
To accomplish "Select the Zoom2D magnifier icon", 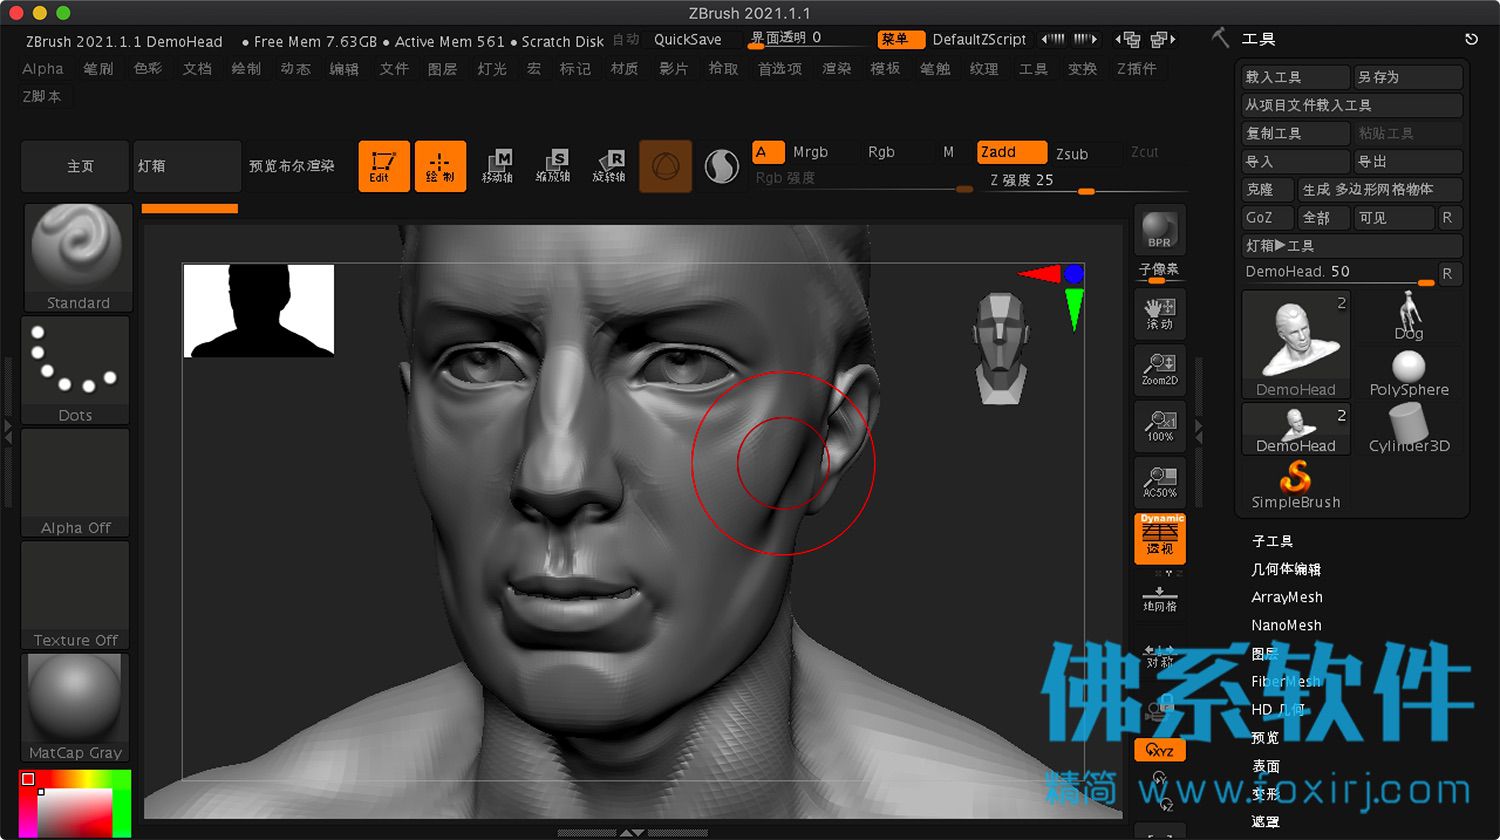I will tap(1160, 369).
